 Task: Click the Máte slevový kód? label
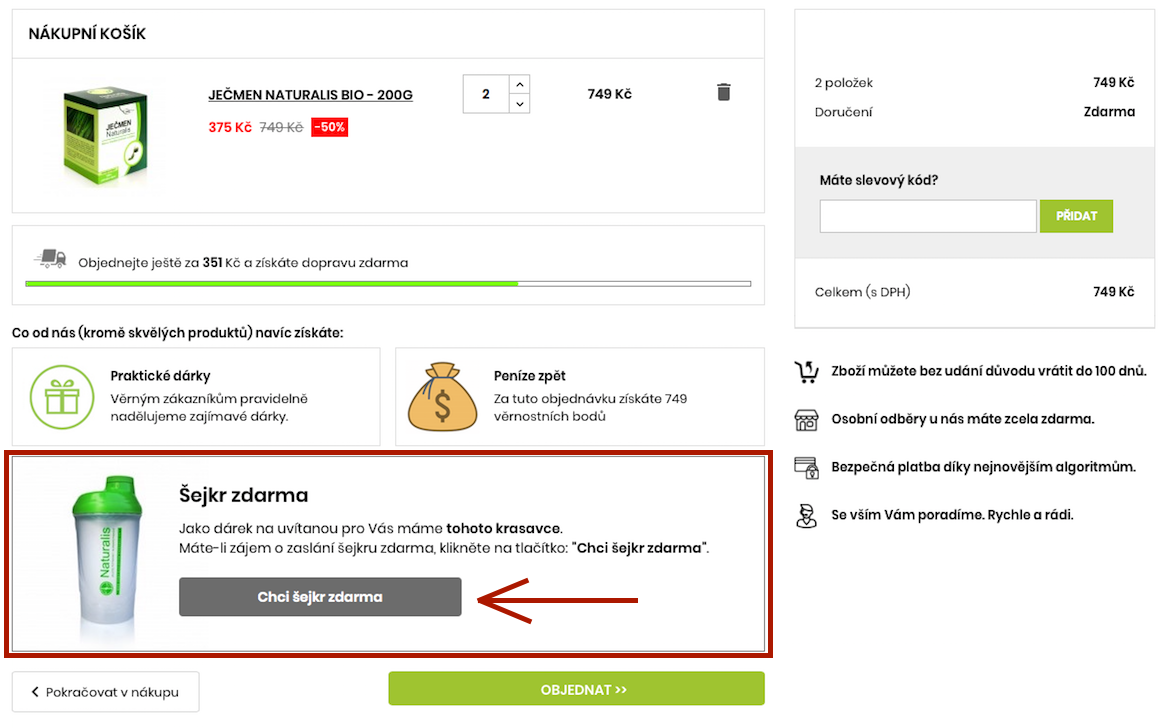point(879,180)
